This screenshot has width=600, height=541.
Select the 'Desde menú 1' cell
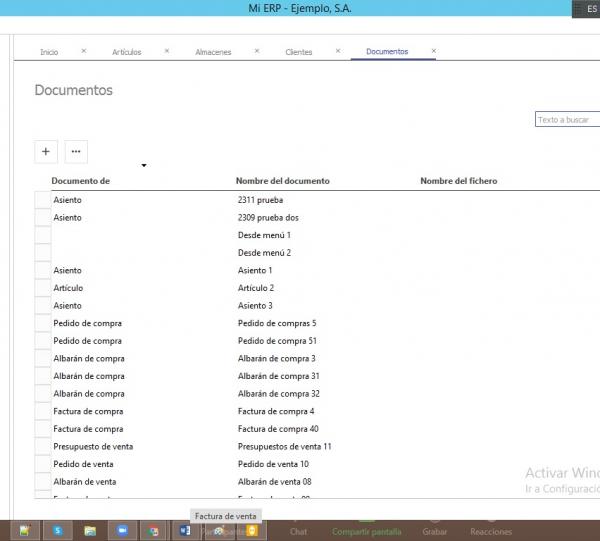click(264, 235)
